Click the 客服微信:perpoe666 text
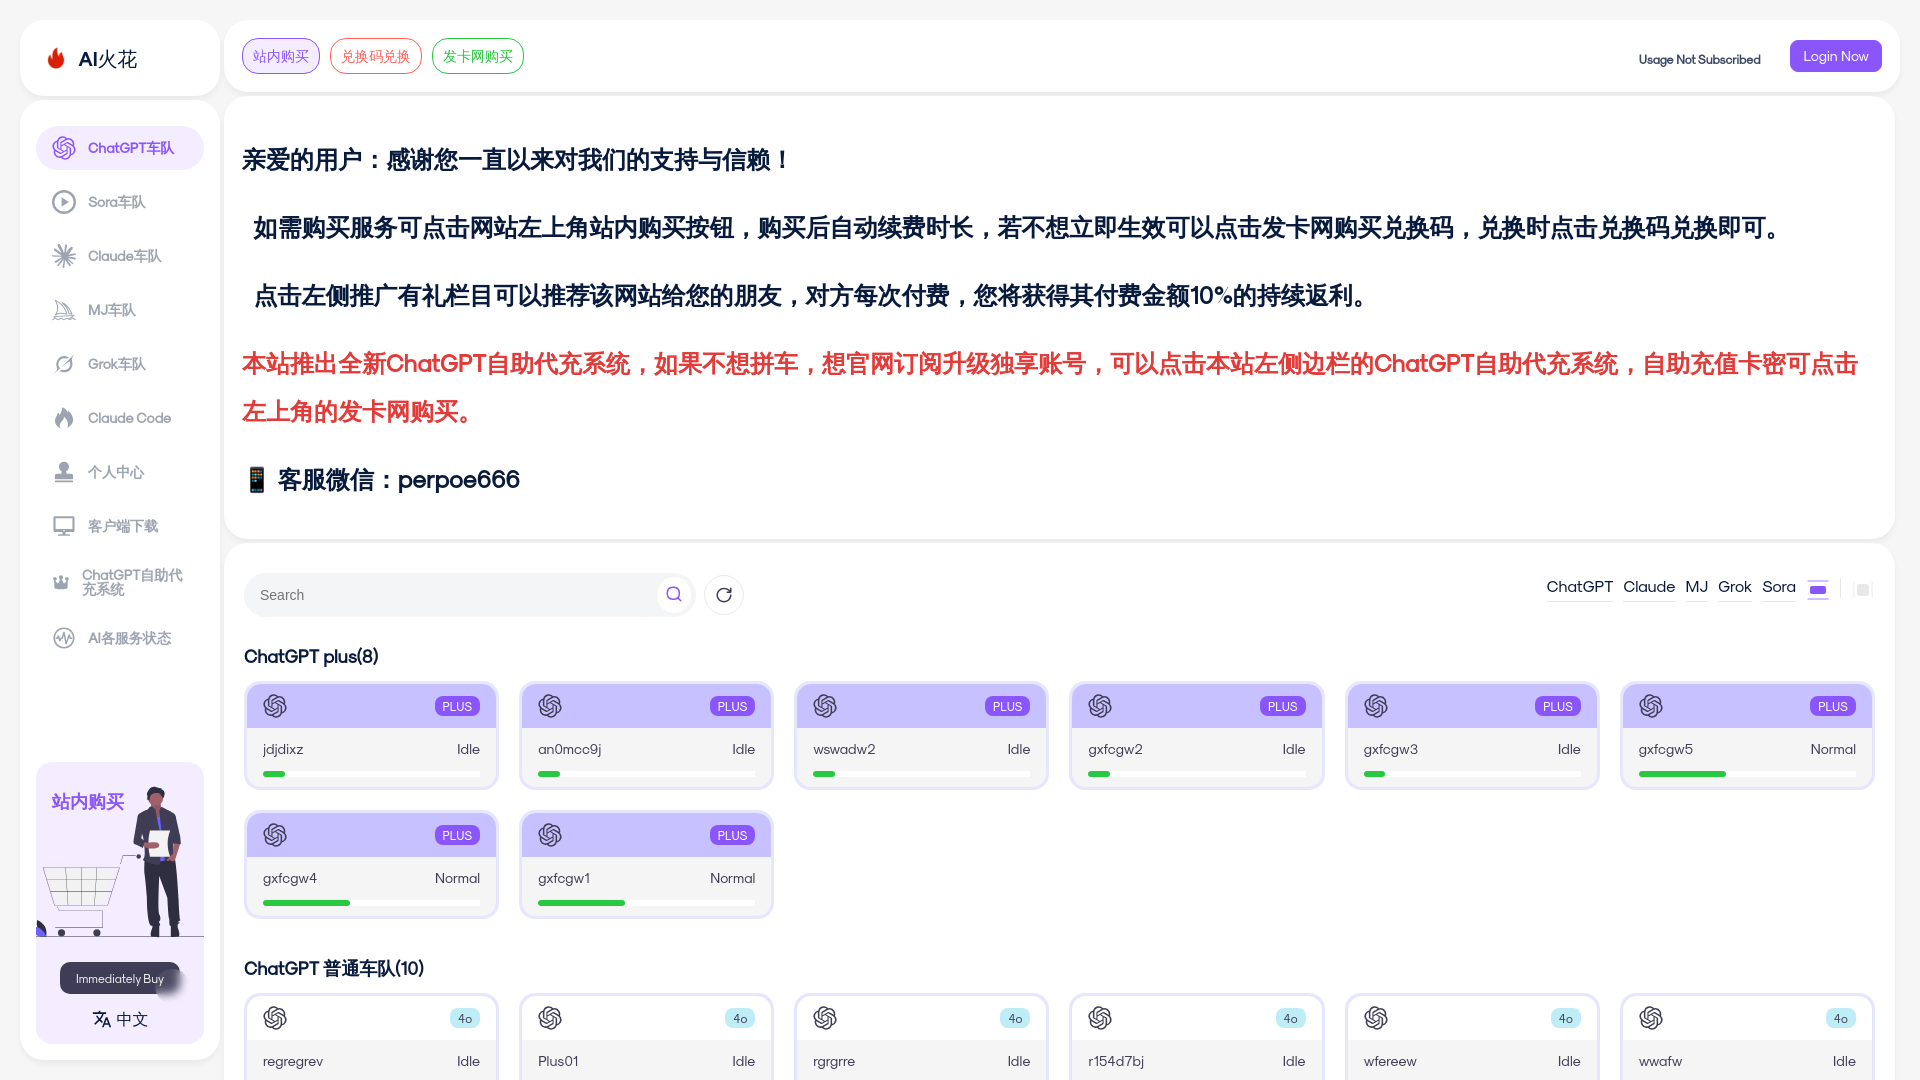 pos(399,480)
